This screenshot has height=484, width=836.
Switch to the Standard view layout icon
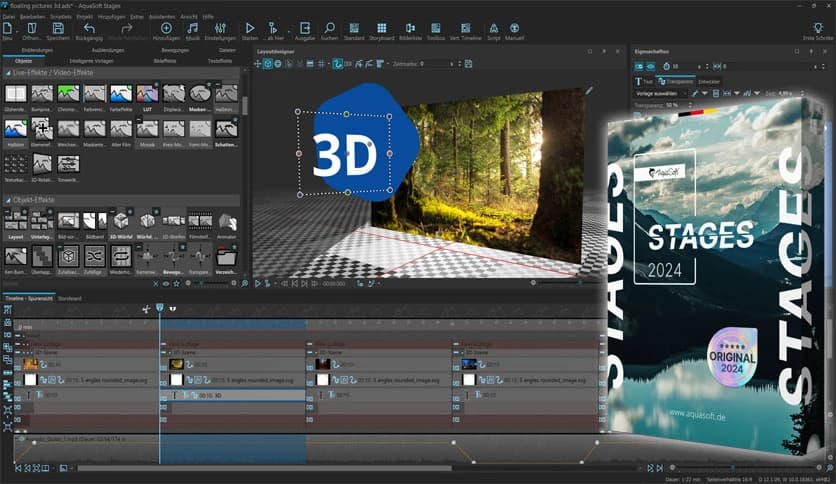354,28
